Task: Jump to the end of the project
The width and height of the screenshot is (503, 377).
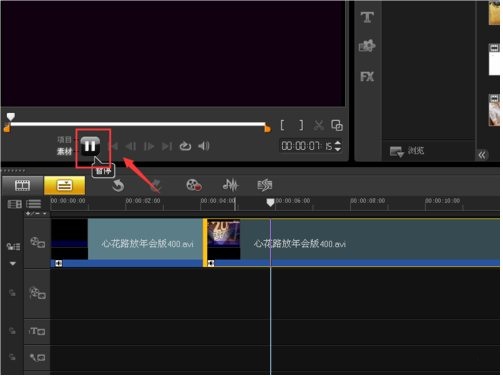Action: pyautogui.click(x=167, y=146)
